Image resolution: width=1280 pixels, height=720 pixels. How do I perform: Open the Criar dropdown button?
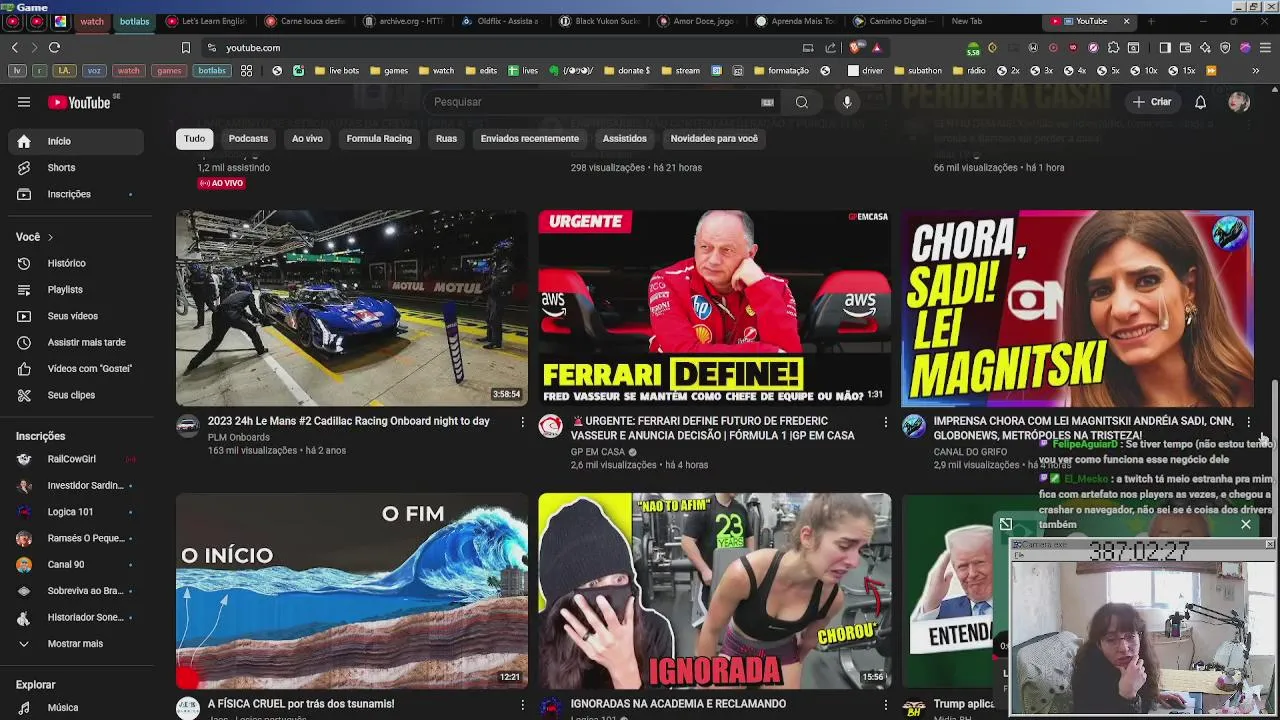[1151, 102]
